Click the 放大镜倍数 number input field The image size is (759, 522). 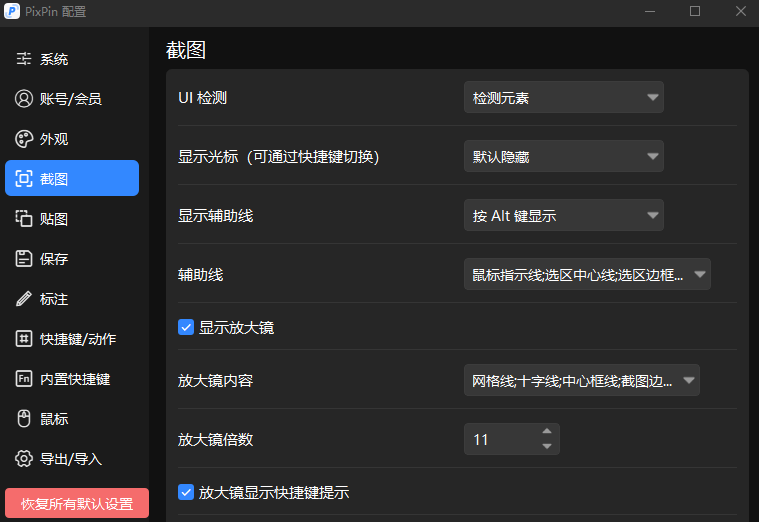498,439
